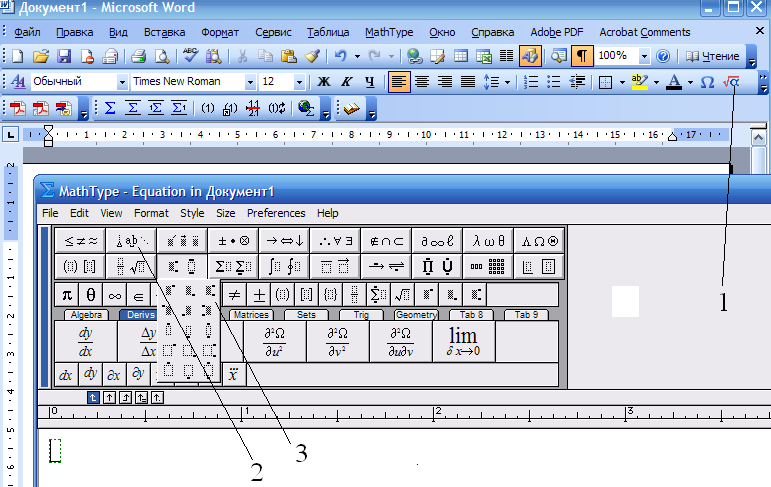
Task: Open the fraction and radical templates palette
Action: pyautogui.click(x=131, y=267)
